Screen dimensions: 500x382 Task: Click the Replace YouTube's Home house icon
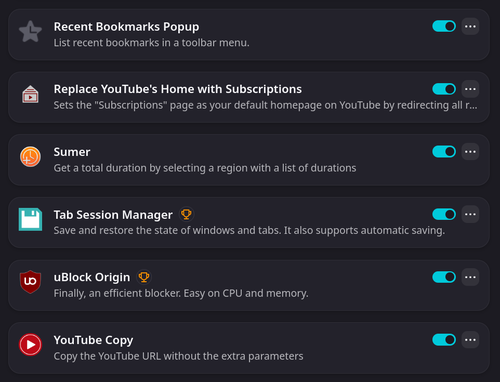[30, 94]
